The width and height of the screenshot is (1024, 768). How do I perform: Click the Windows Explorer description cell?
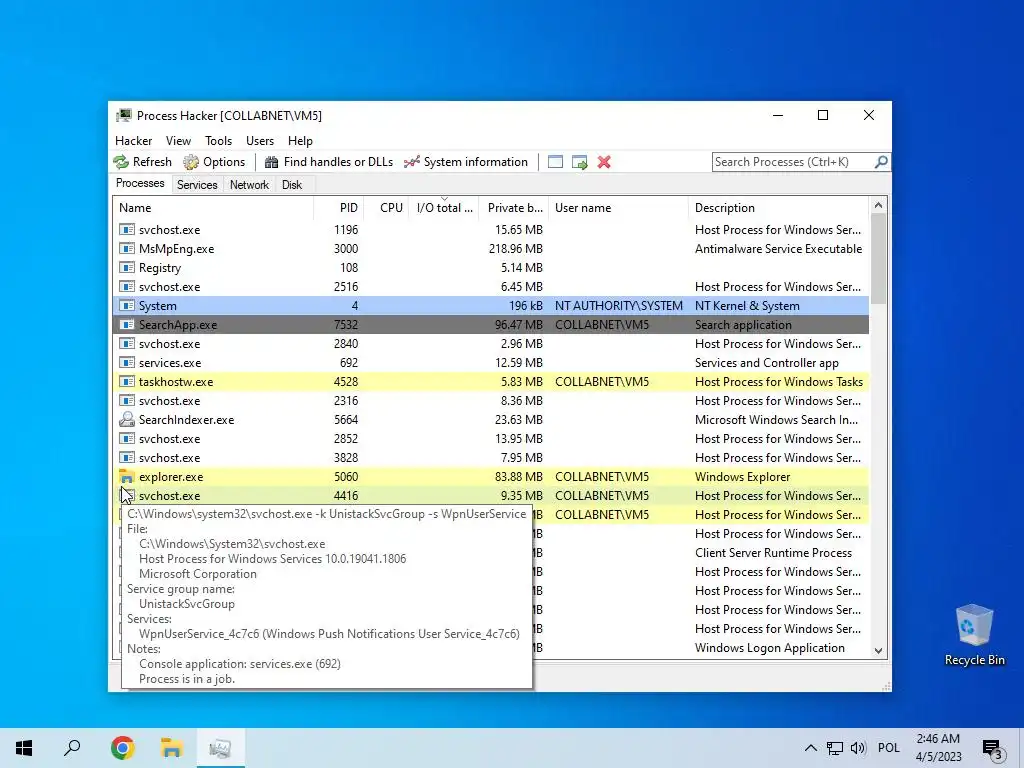tap(743, 477)
